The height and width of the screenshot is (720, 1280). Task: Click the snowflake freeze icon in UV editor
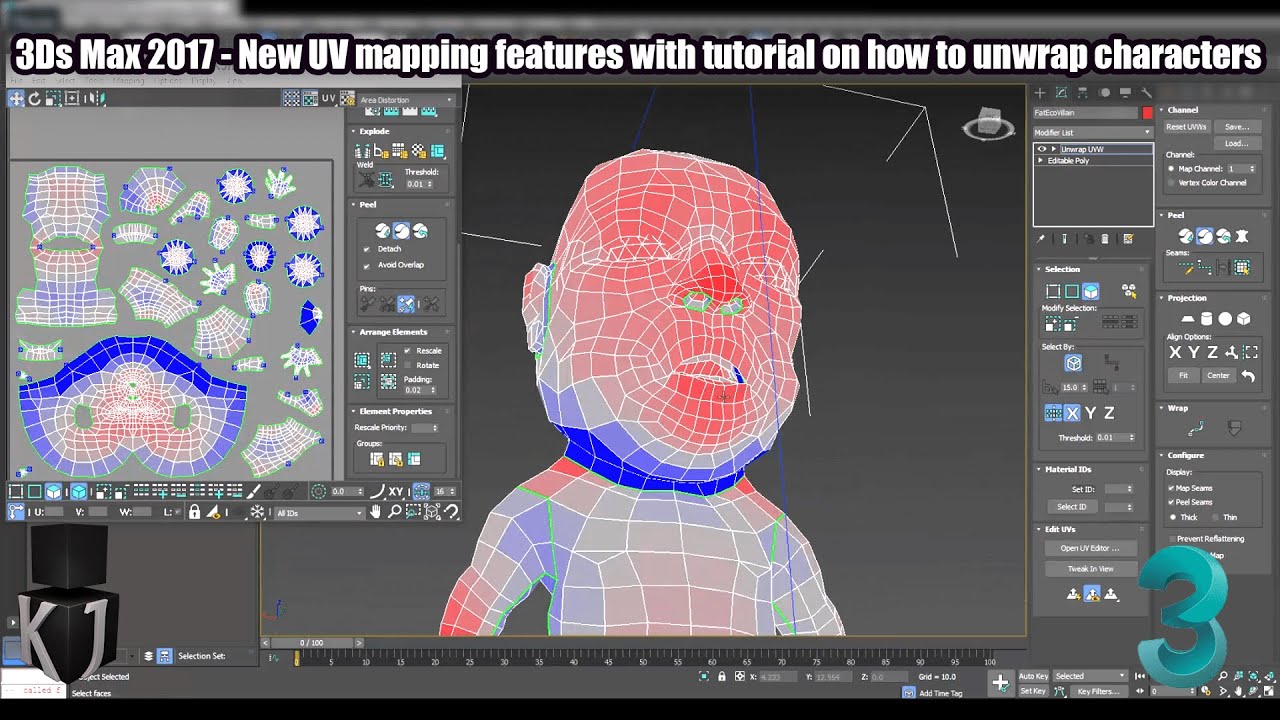point(257,512)
